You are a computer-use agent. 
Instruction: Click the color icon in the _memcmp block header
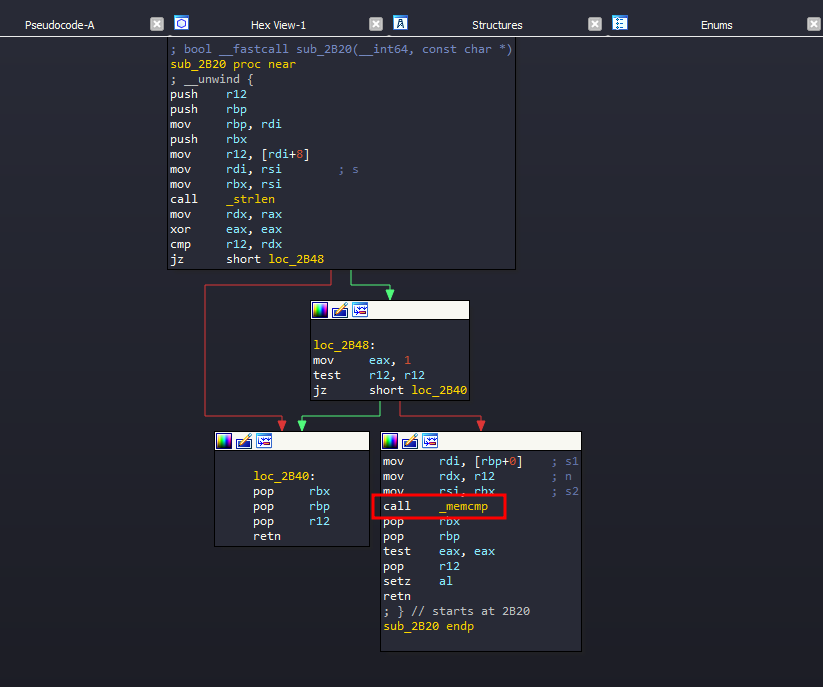(390, 441)
